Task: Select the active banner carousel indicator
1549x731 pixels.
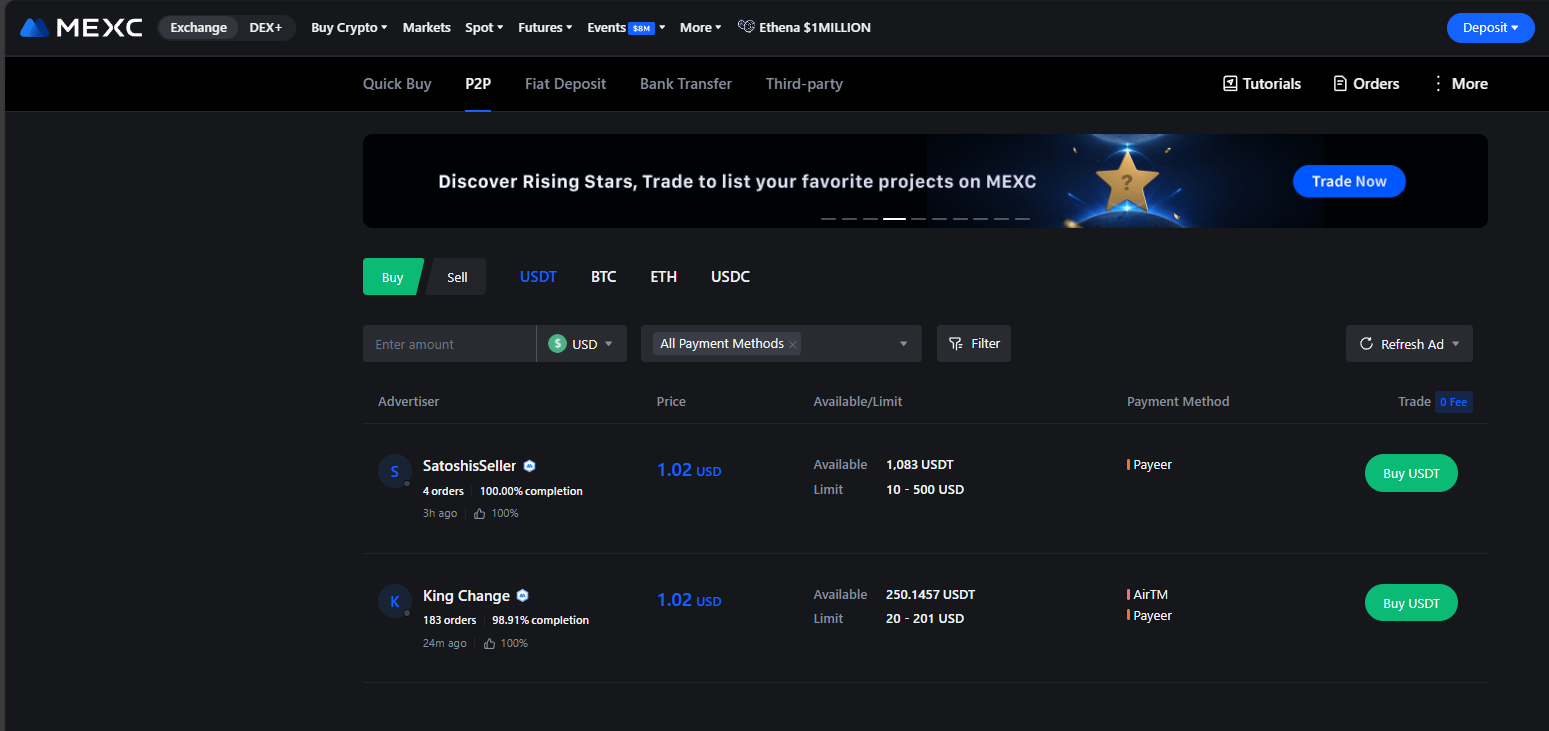Action: (894, 218)
